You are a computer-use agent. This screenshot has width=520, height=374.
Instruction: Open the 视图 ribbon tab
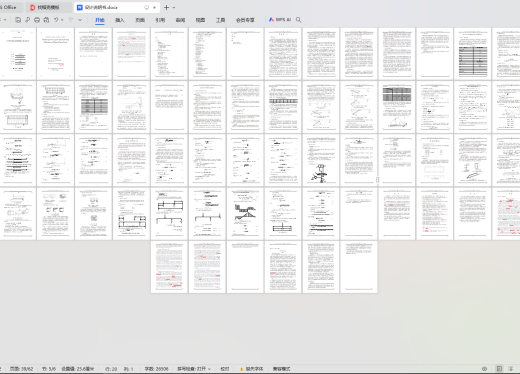coord(200,20)
